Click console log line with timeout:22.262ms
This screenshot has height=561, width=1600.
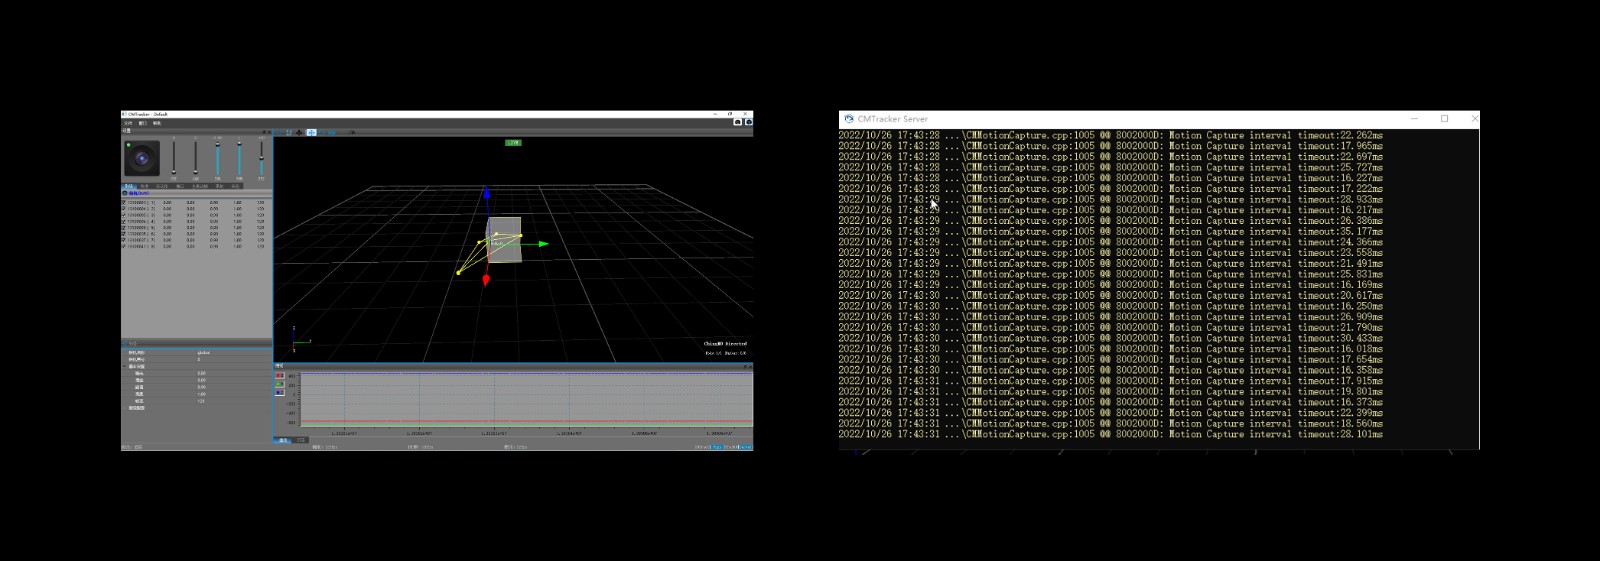(1111, 135)
